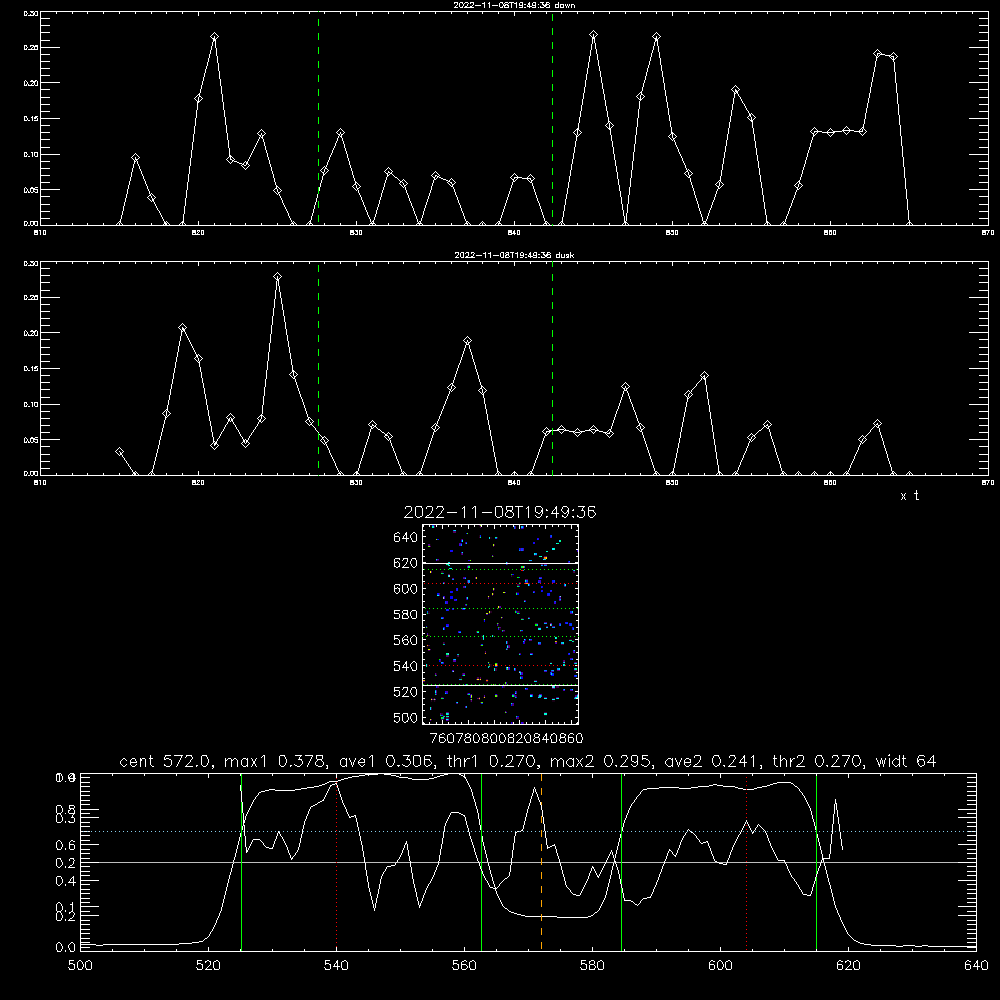Click the orange dashed center line in the bottom plot
Screen dimensions: 1000x1000
[x=541, y=862]
